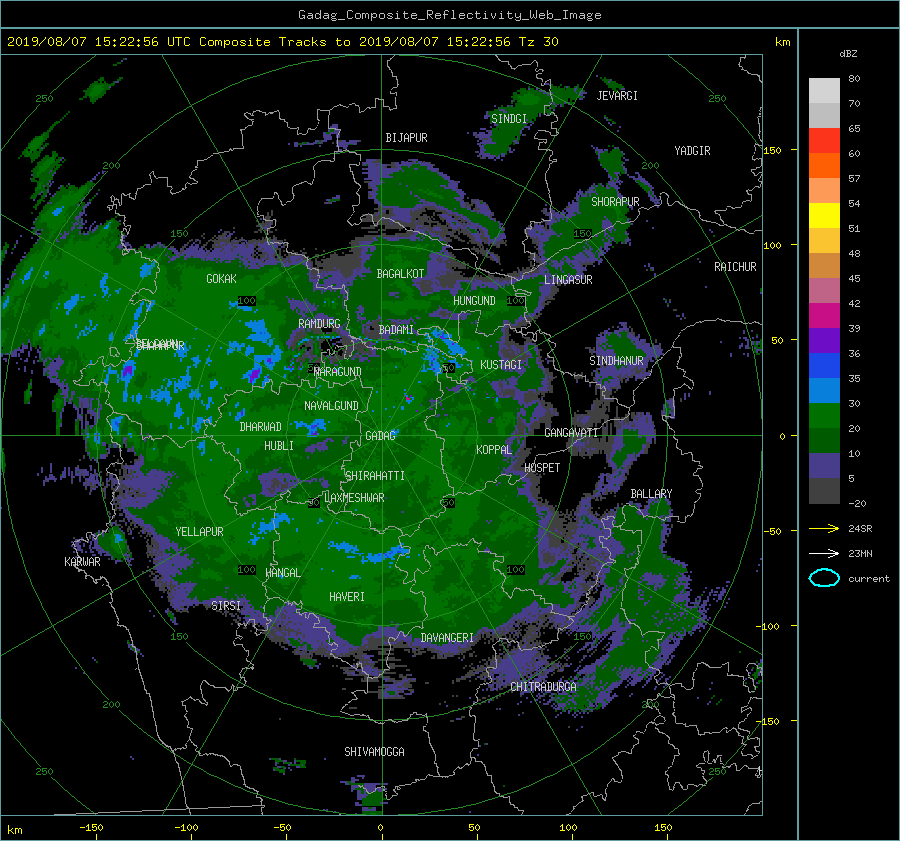Click the DHARWAD city label
900x841 pixels.
point(261,427)
